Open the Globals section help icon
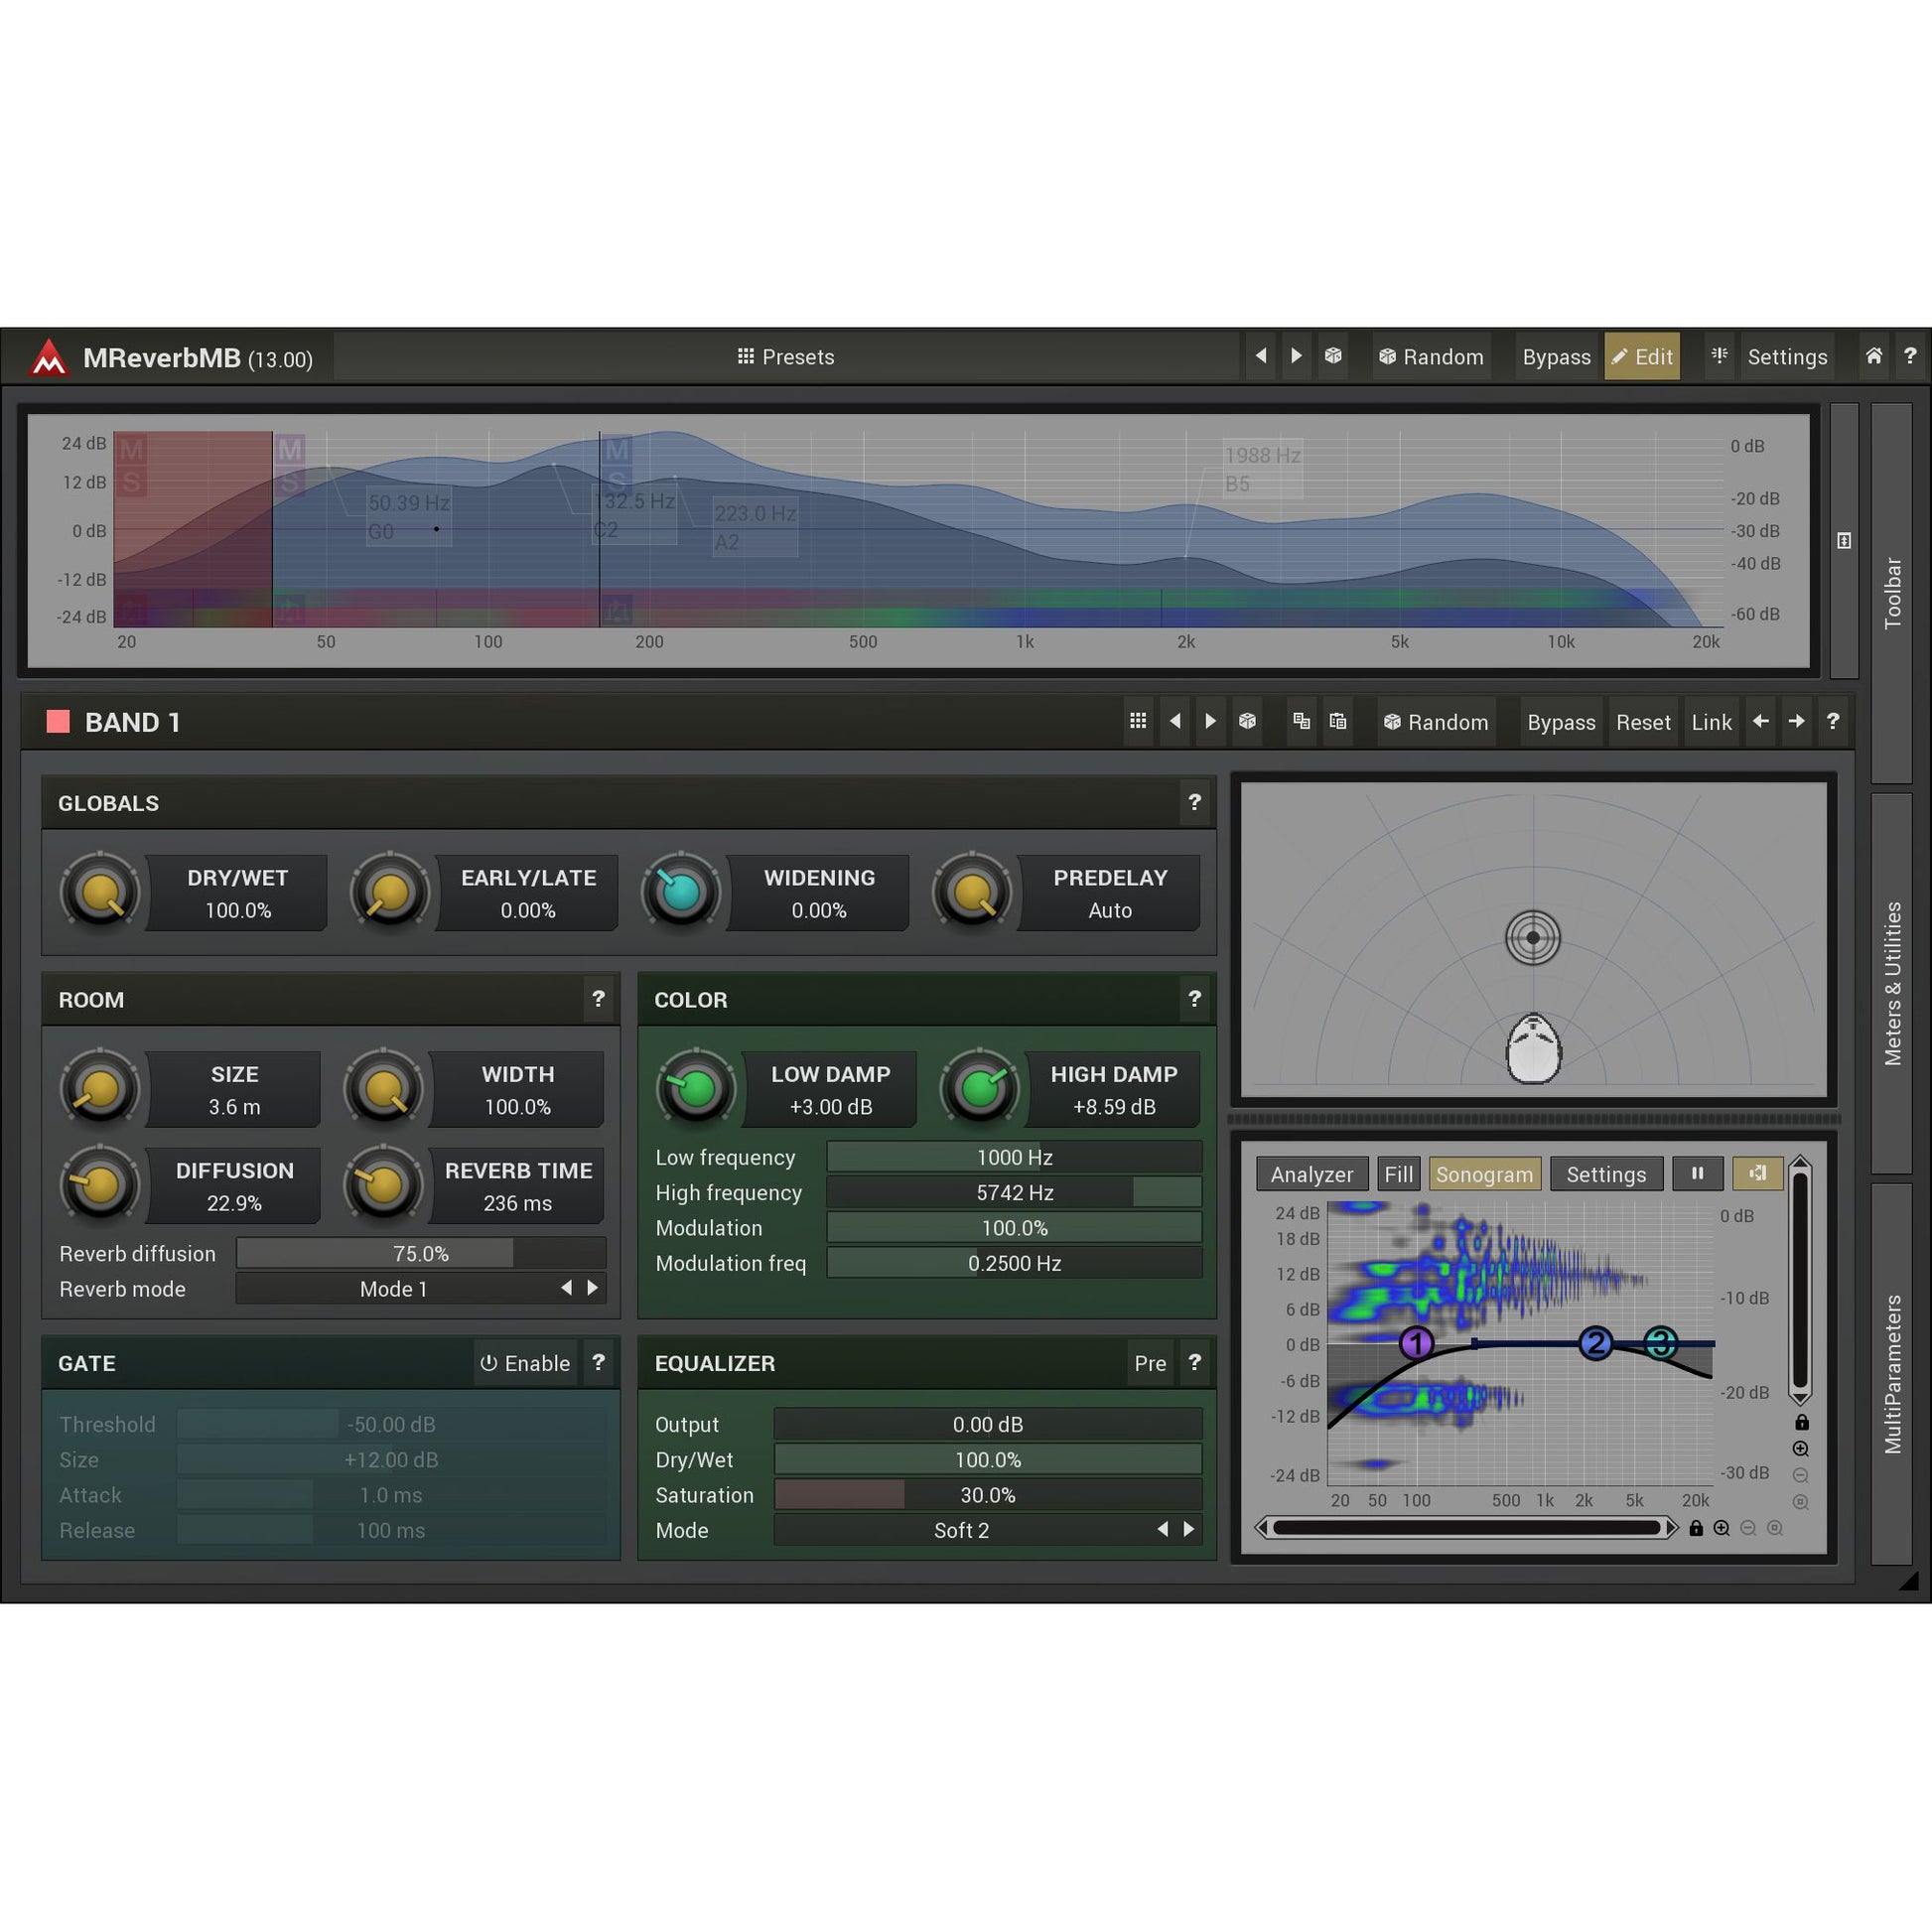 1194,802
